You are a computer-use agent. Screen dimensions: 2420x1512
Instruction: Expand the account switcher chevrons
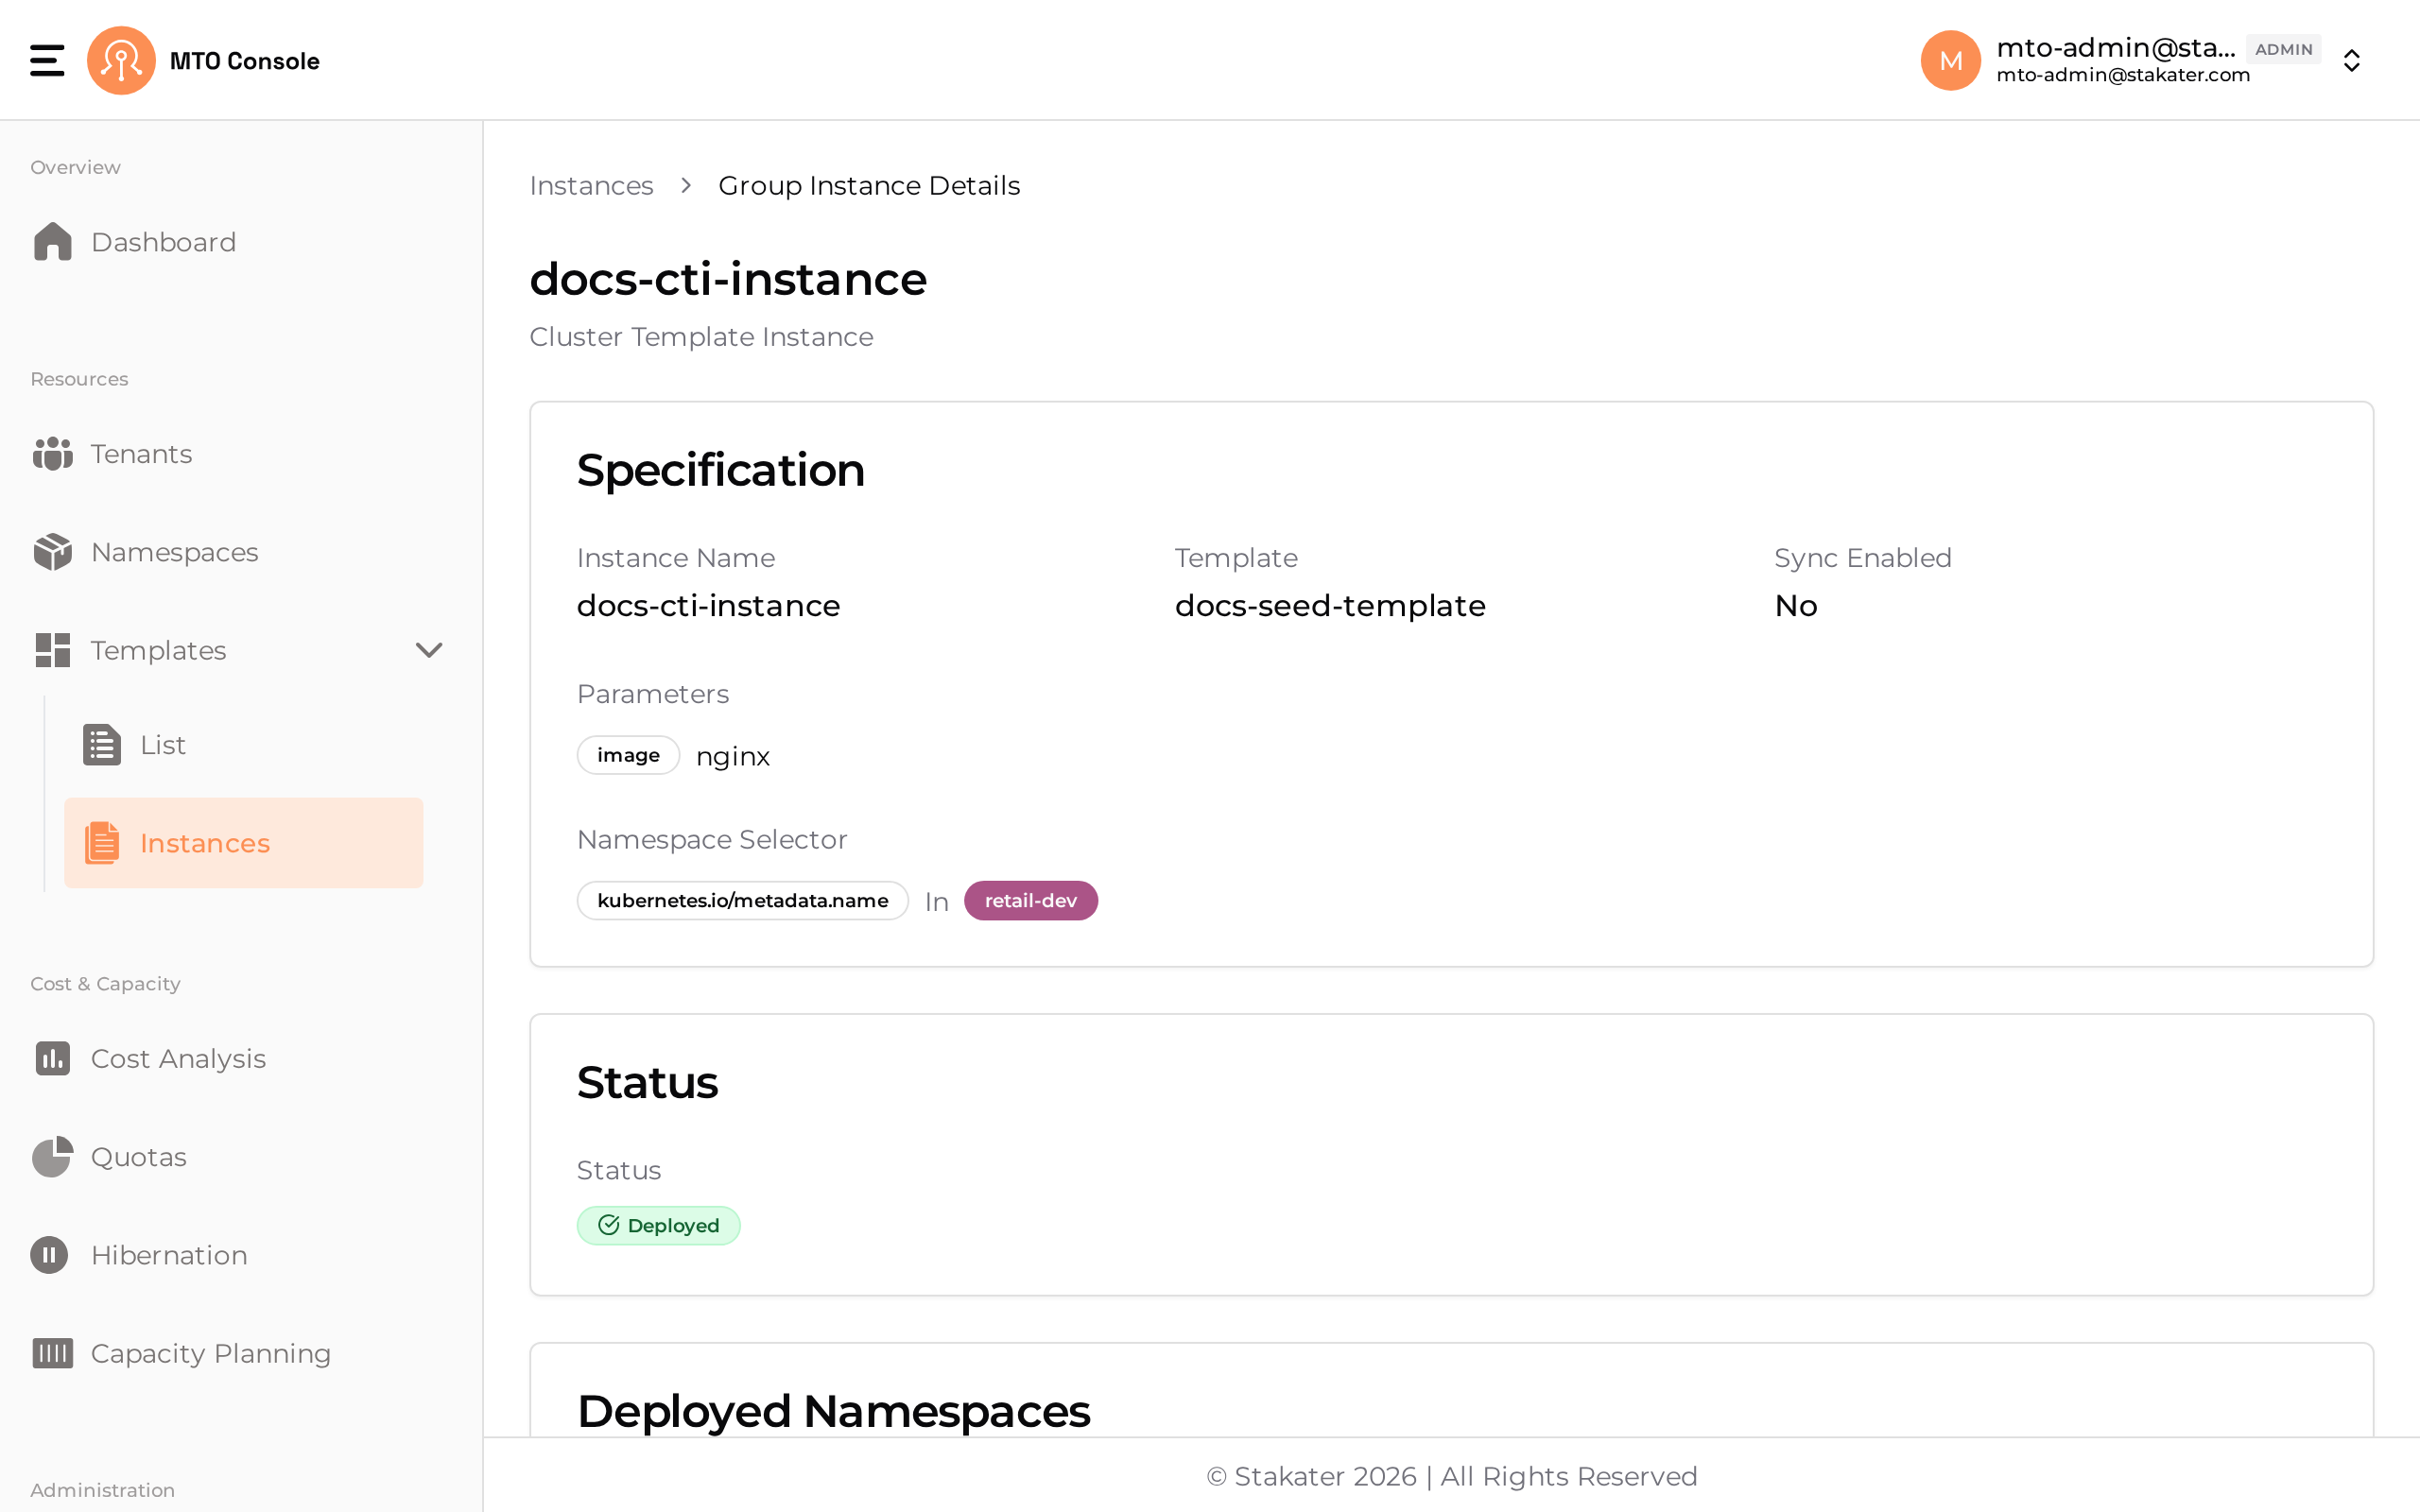coord(2352,61)
